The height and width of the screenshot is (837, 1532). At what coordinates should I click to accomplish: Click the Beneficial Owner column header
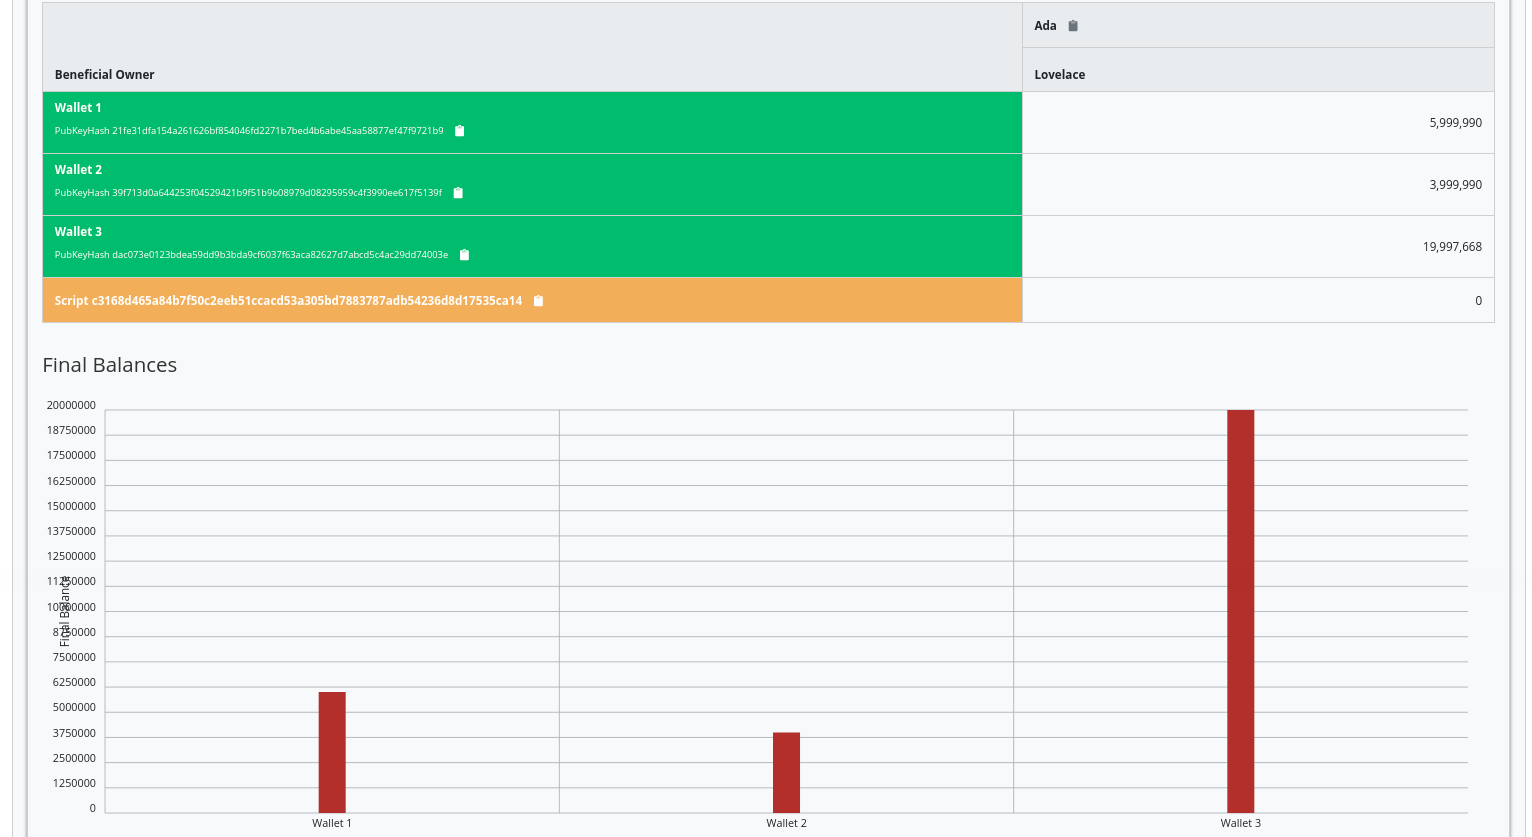point(105,75)
